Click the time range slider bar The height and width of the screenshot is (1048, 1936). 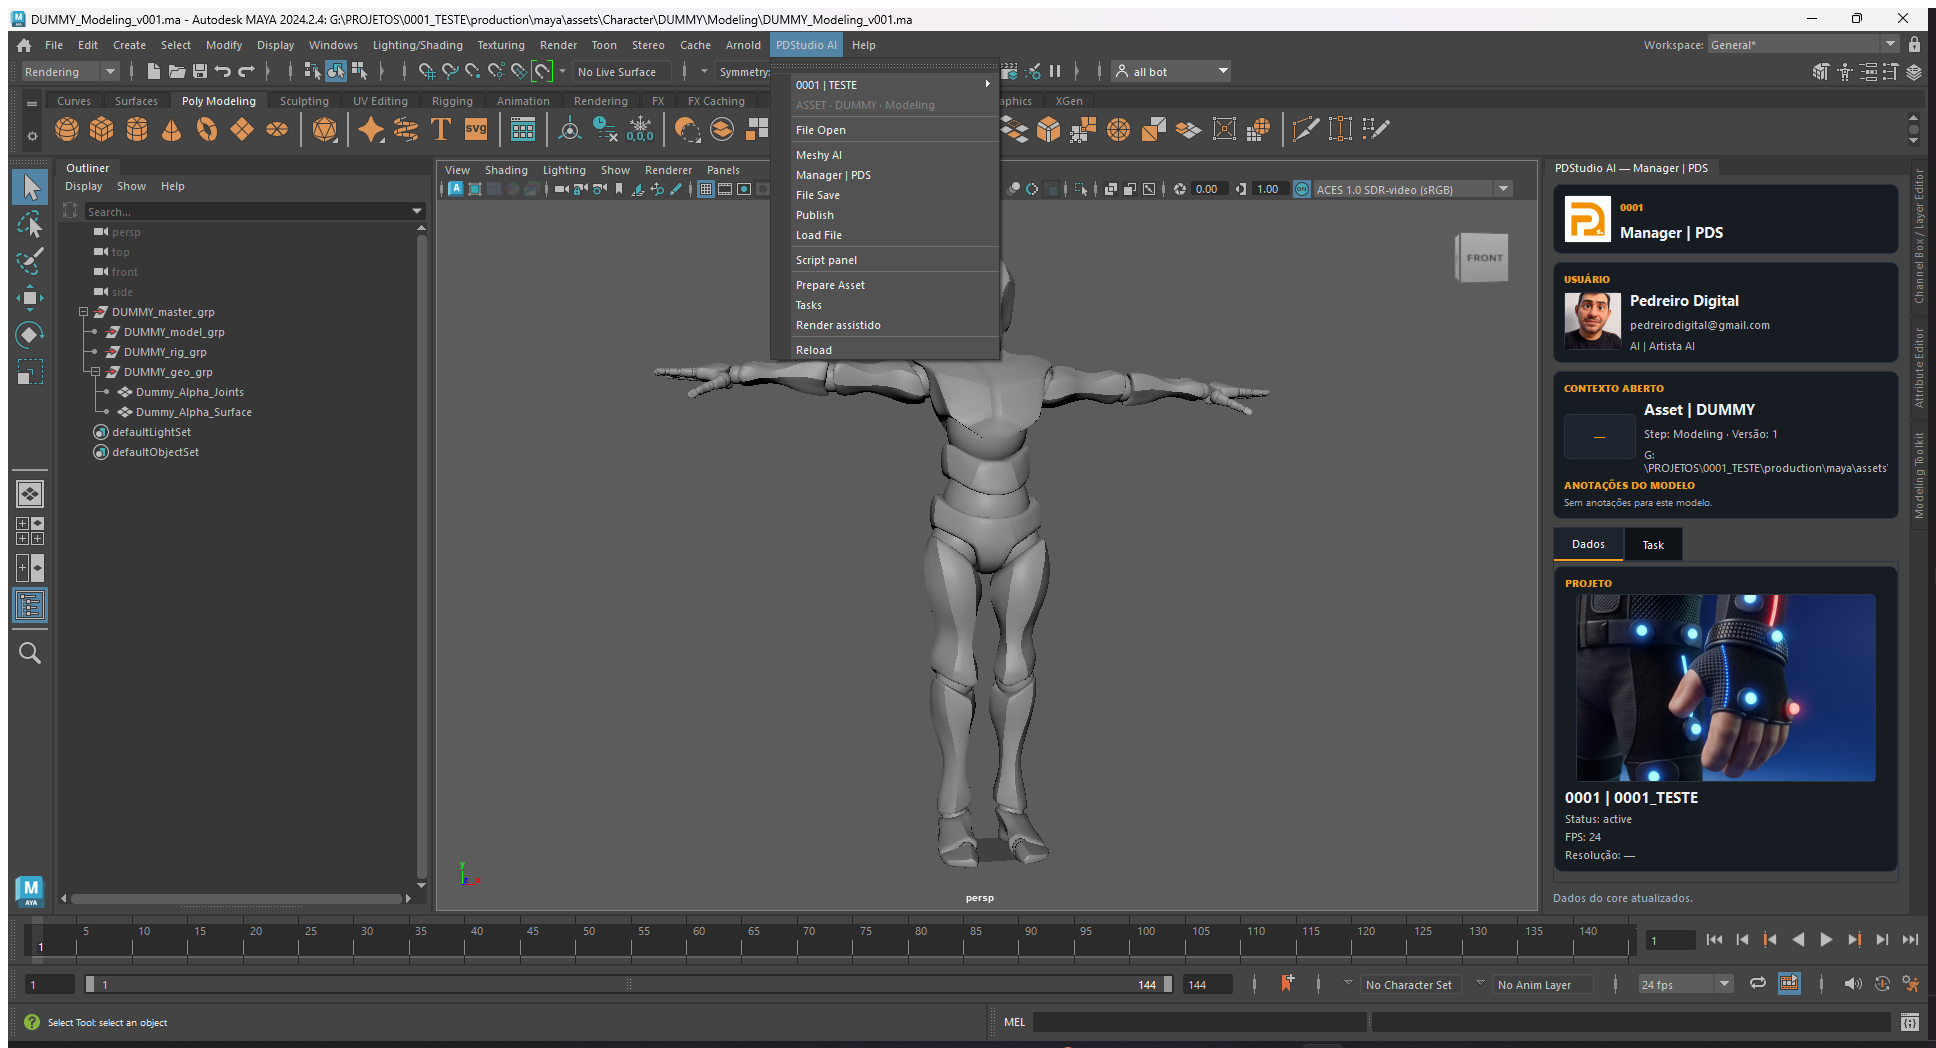tap(629, 985)
